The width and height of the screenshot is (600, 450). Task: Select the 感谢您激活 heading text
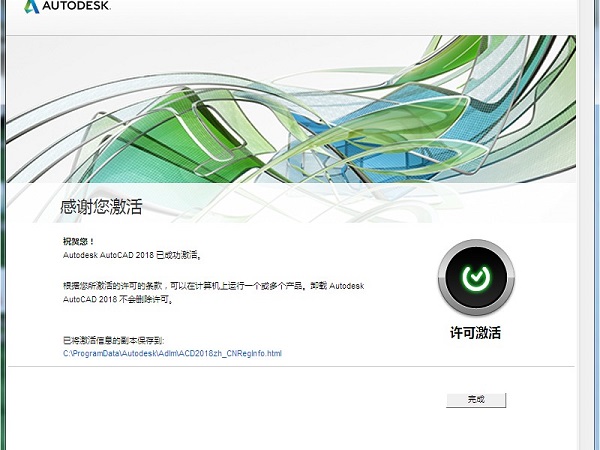tap(101, 207)
